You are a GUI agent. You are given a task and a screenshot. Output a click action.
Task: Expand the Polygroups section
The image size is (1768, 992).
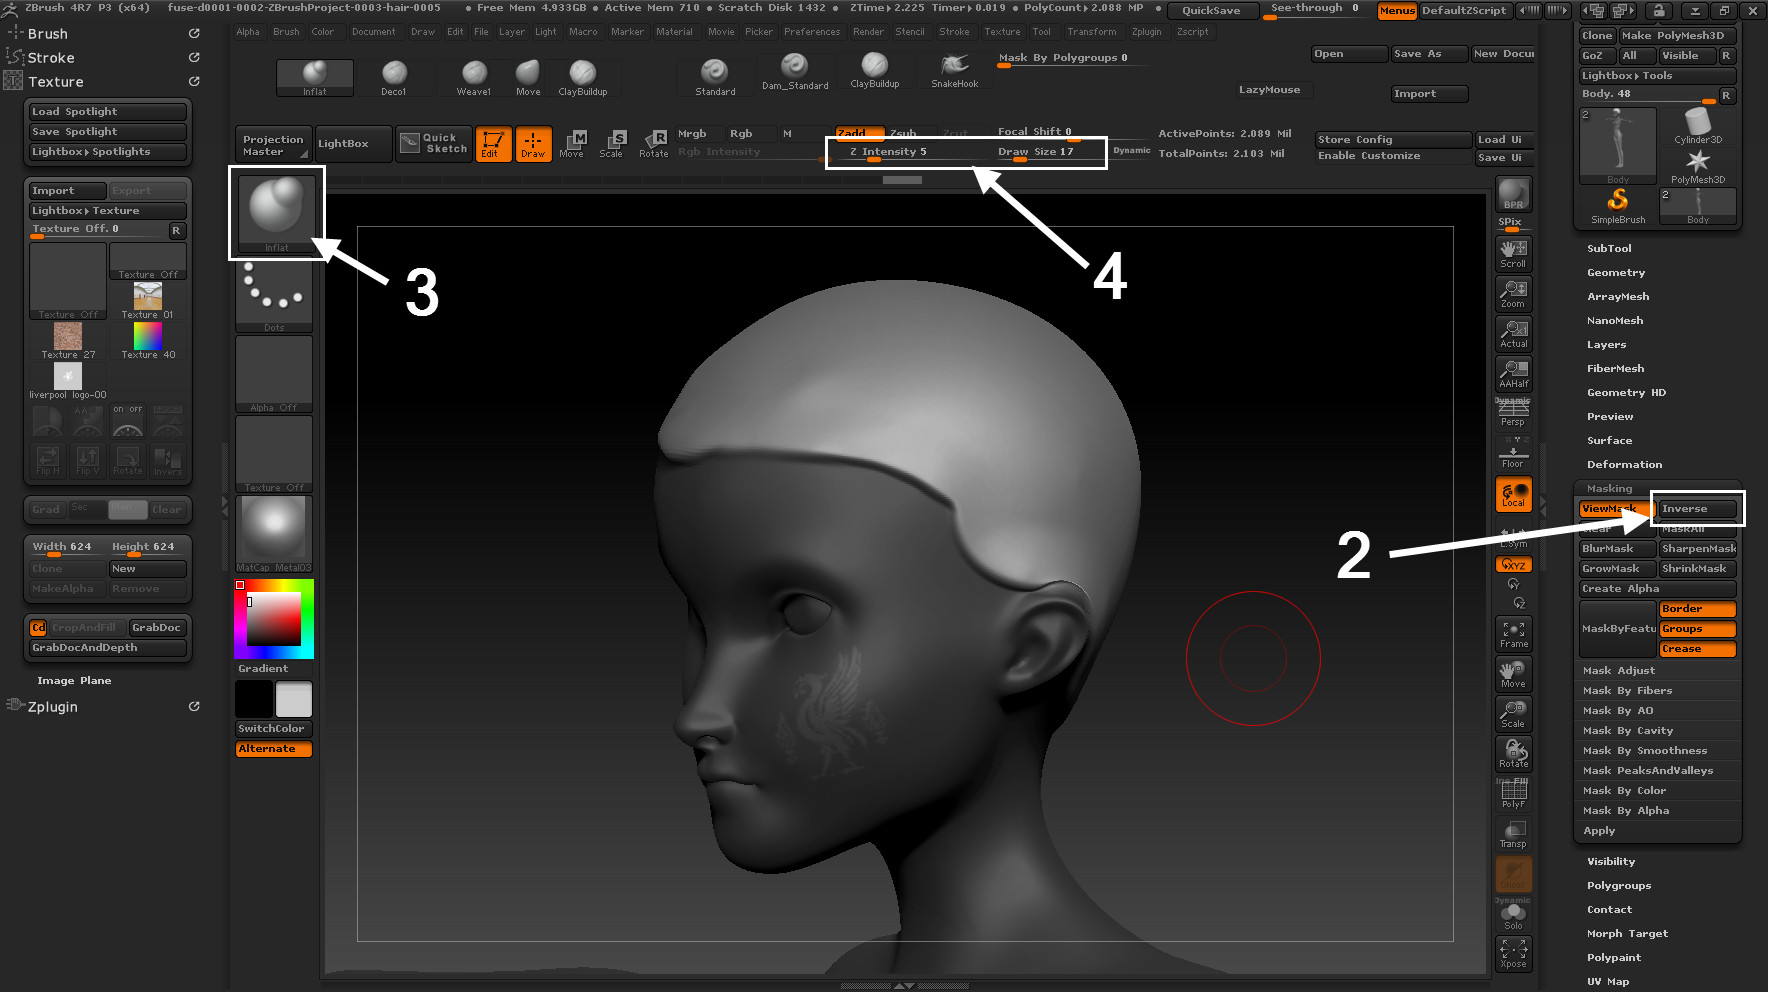(1618, 886)
